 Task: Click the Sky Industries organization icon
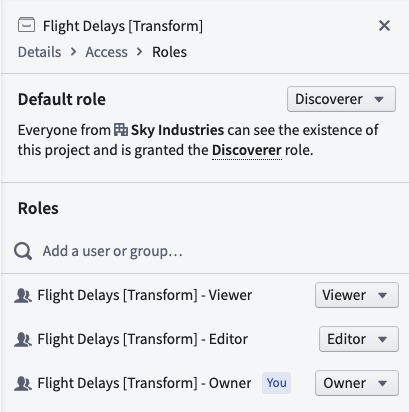[121, 130]
